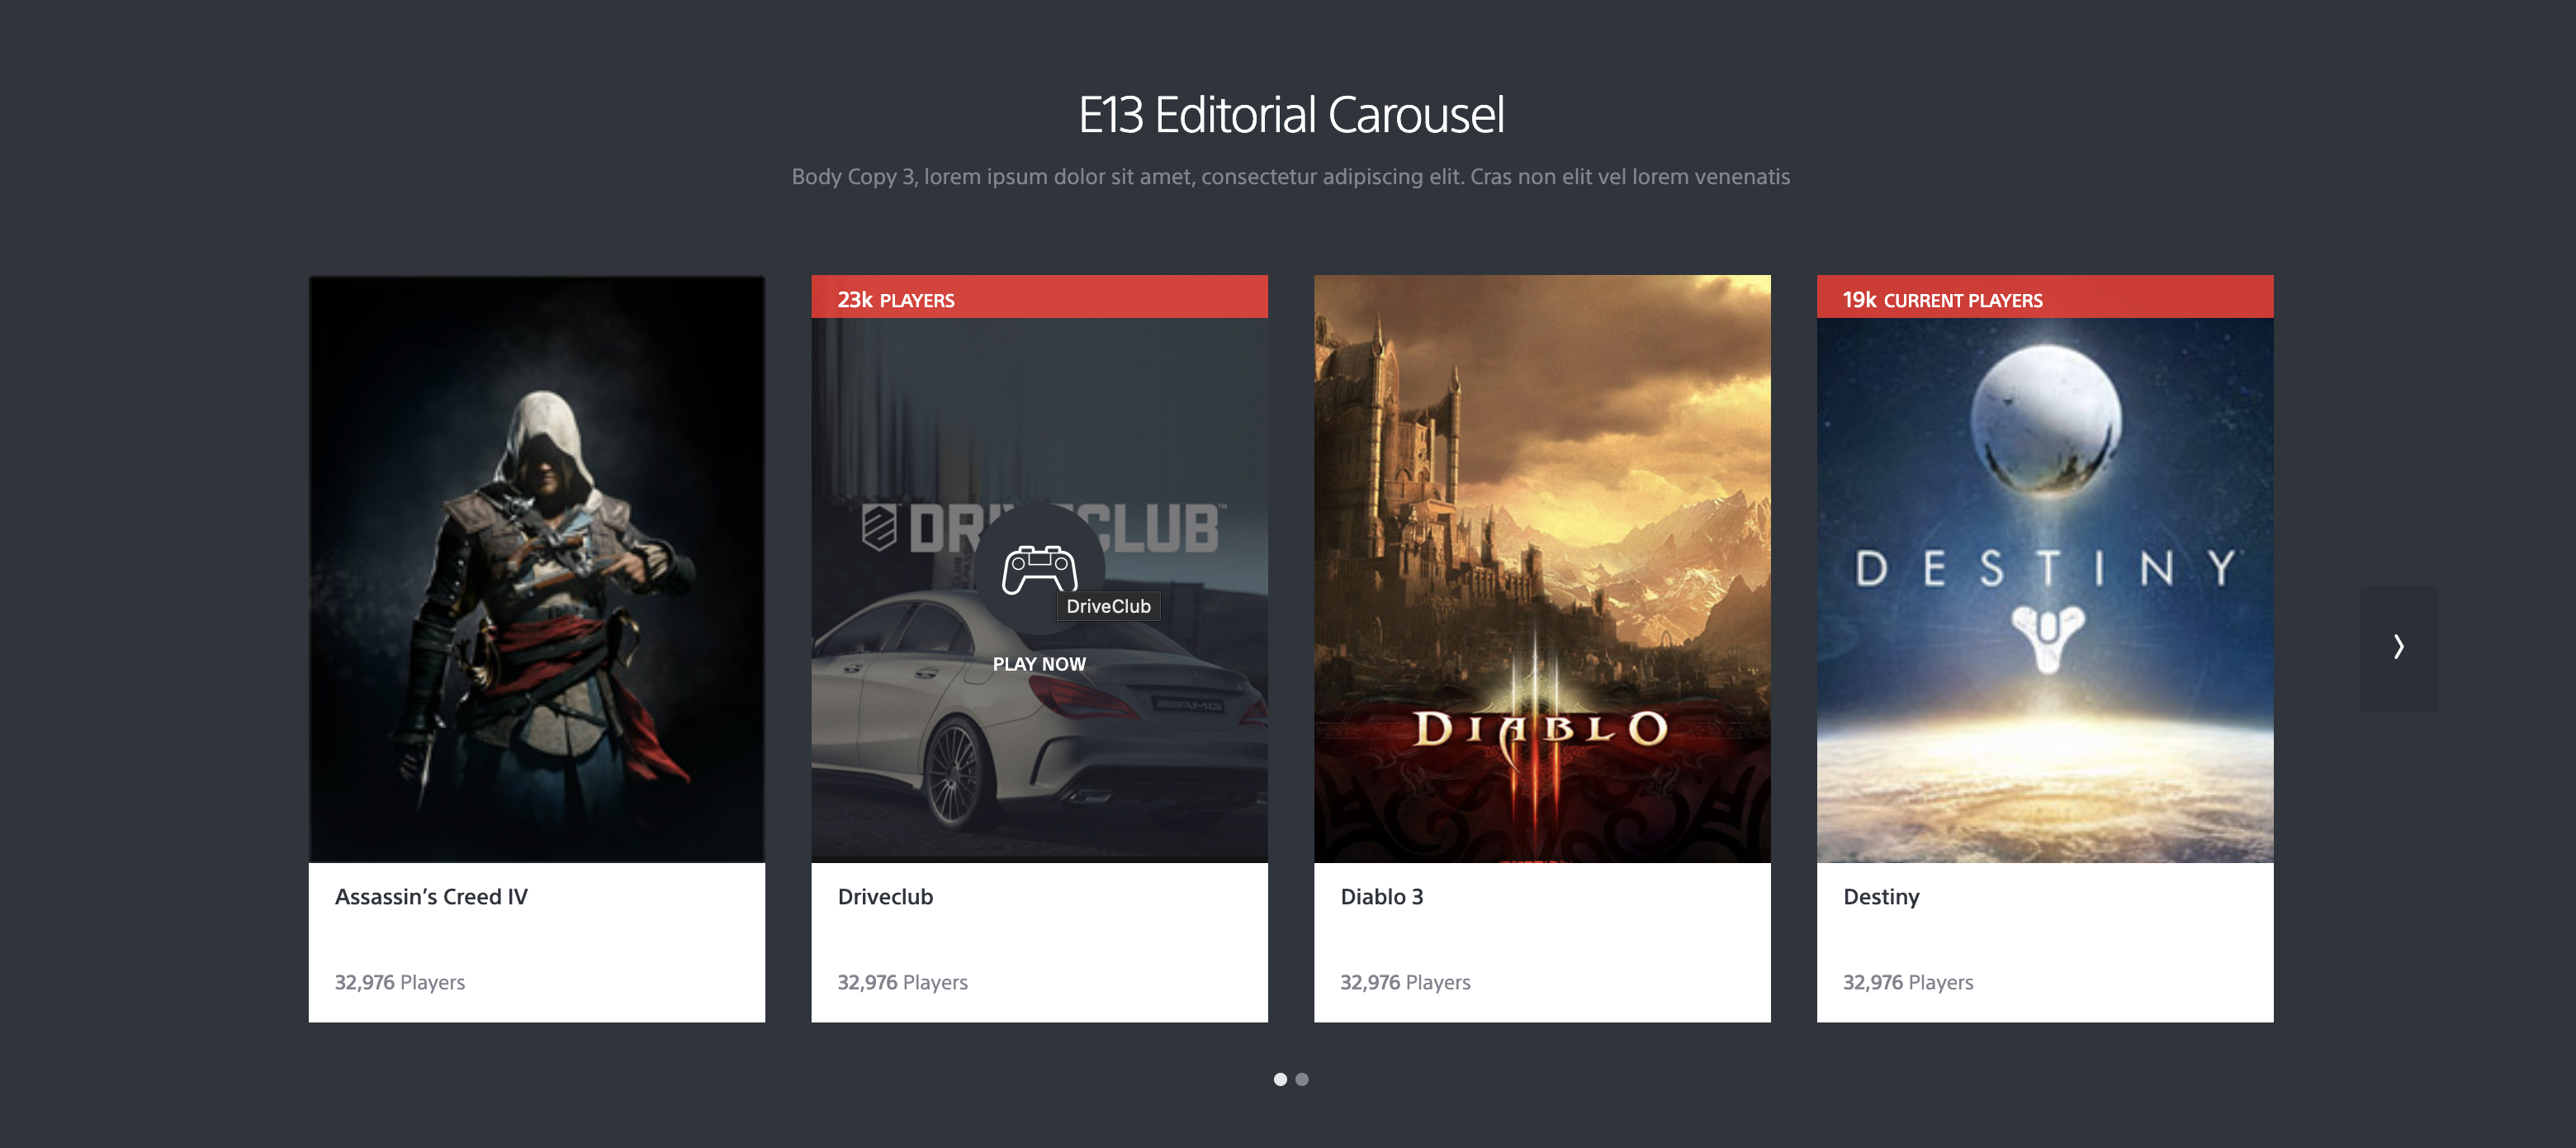Viewport: 2576px width, 1148px height.
Task: Open the Destiny cover artwork
Action: pyautogui.click(x=2044, y=480)
